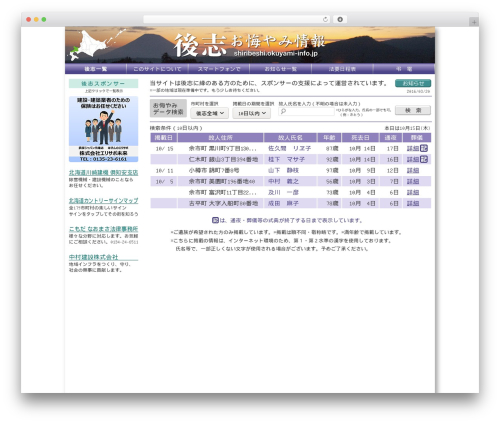Click the 10/11 posting date cell
This screenshot has height=423, width=500.
coord(164,171)
